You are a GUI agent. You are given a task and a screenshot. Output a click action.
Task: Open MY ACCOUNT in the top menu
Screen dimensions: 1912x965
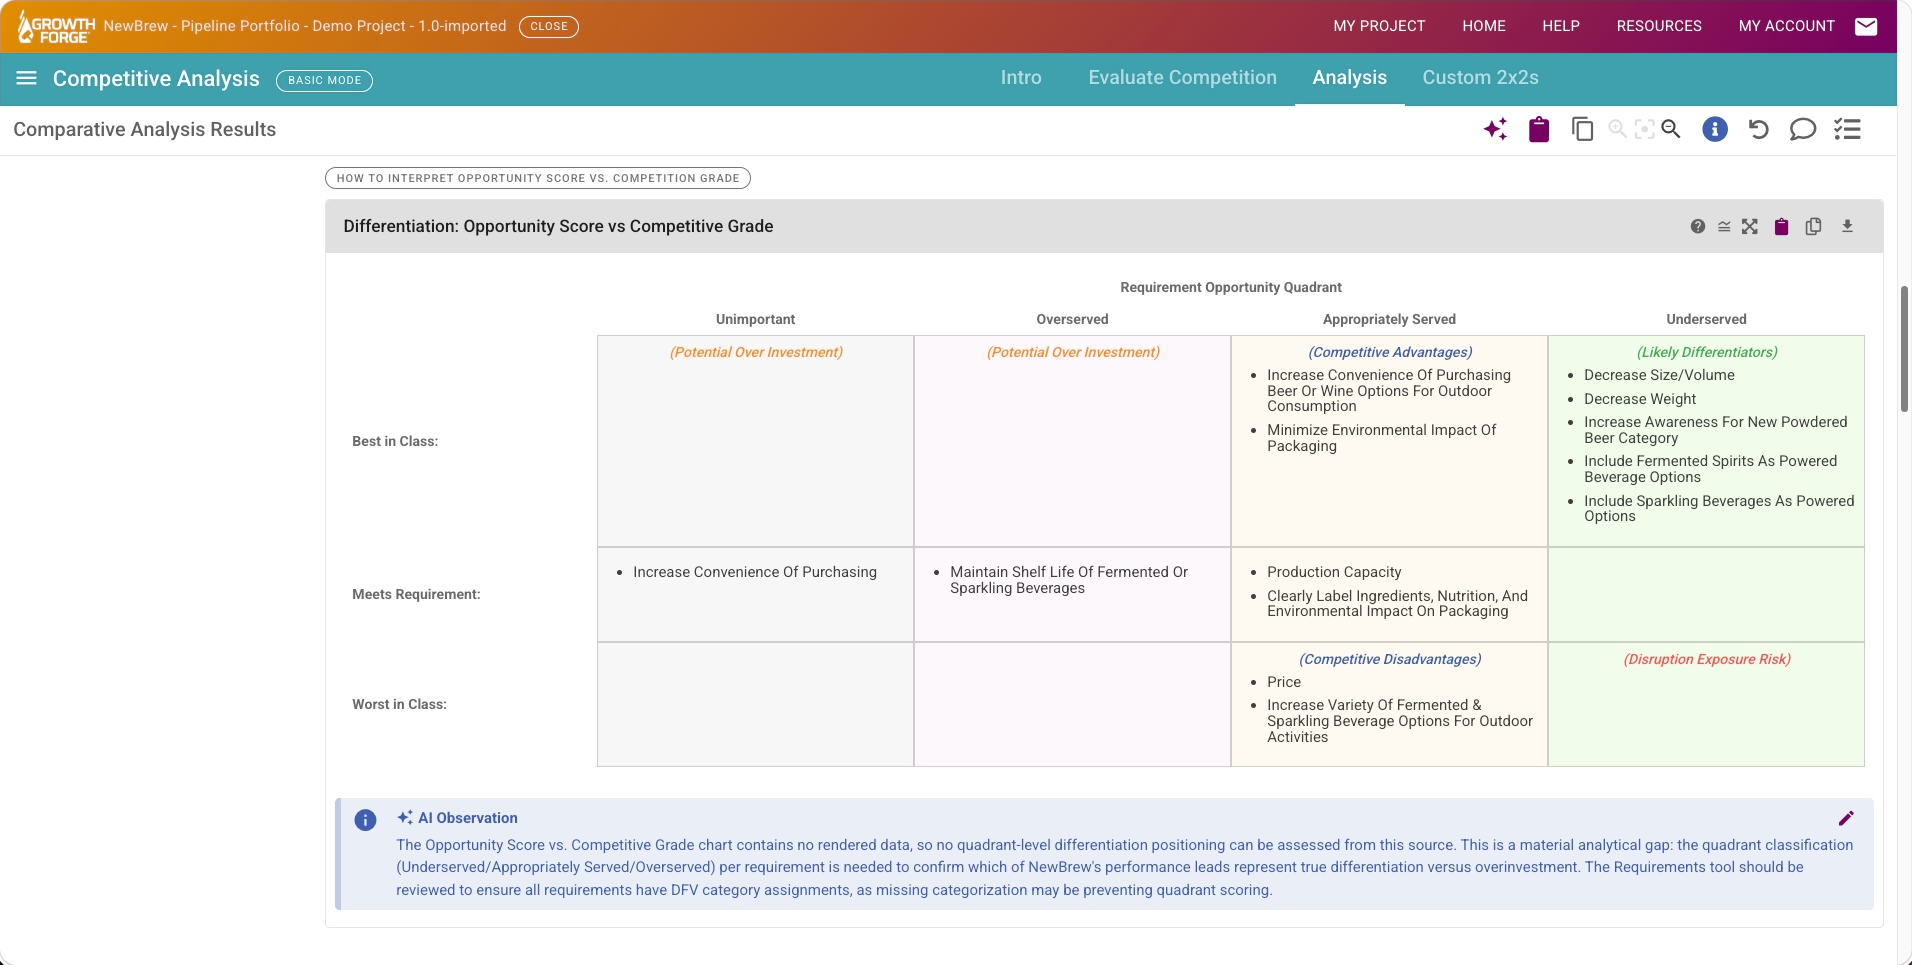click(1787, 26)
